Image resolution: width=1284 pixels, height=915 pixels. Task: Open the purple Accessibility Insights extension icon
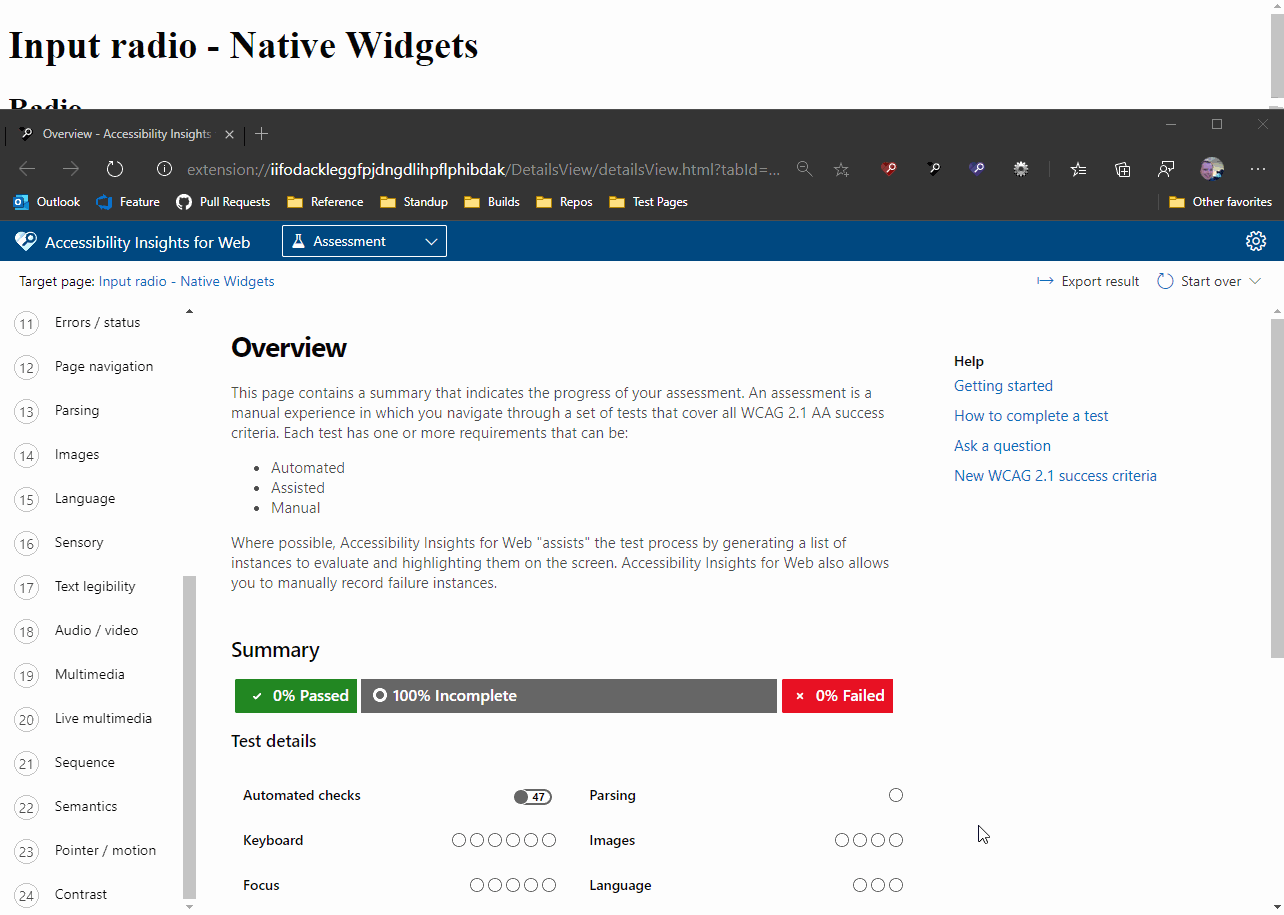click(977, 169)
